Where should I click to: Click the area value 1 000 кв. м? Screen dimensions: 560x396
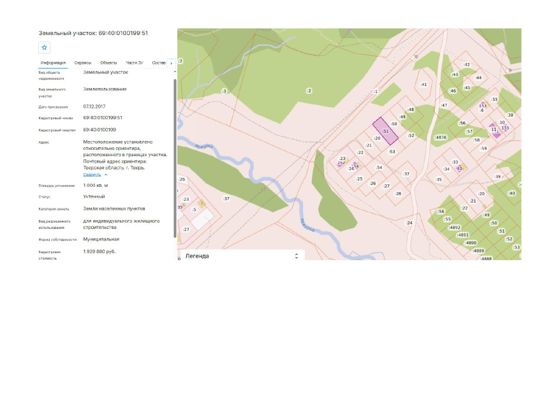pyautogui.click(x=95, y=185)
